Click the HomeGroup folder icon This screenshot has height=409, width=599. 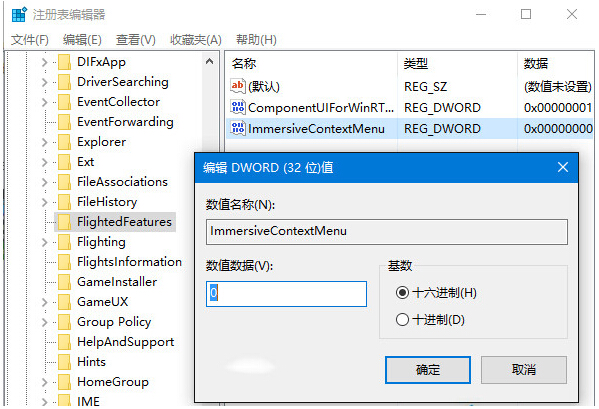click(64, 382)
